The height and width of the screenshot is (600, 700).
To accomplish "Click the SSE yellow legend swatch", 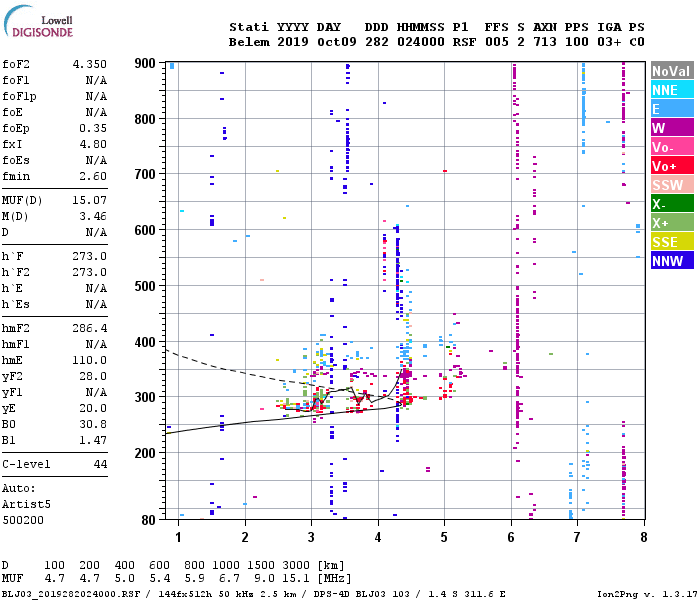I will pyautogui.click(x=672, y=242).
